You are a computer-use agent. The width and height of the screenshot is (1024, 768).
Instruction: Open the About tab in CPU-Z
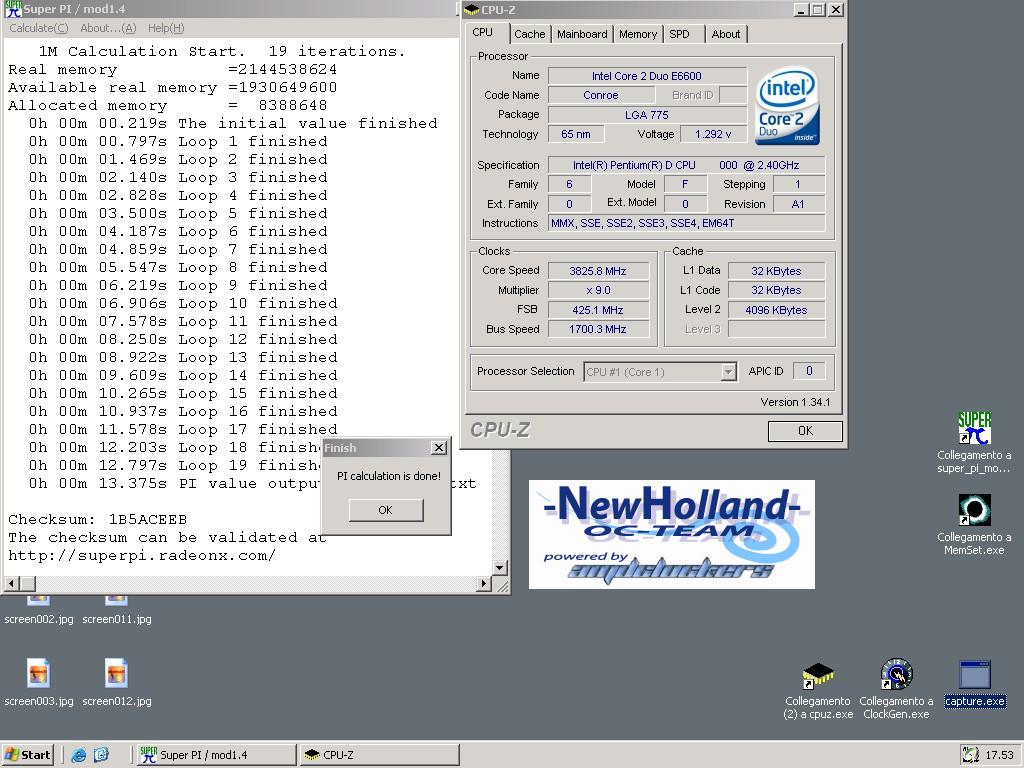coord(726,34)
